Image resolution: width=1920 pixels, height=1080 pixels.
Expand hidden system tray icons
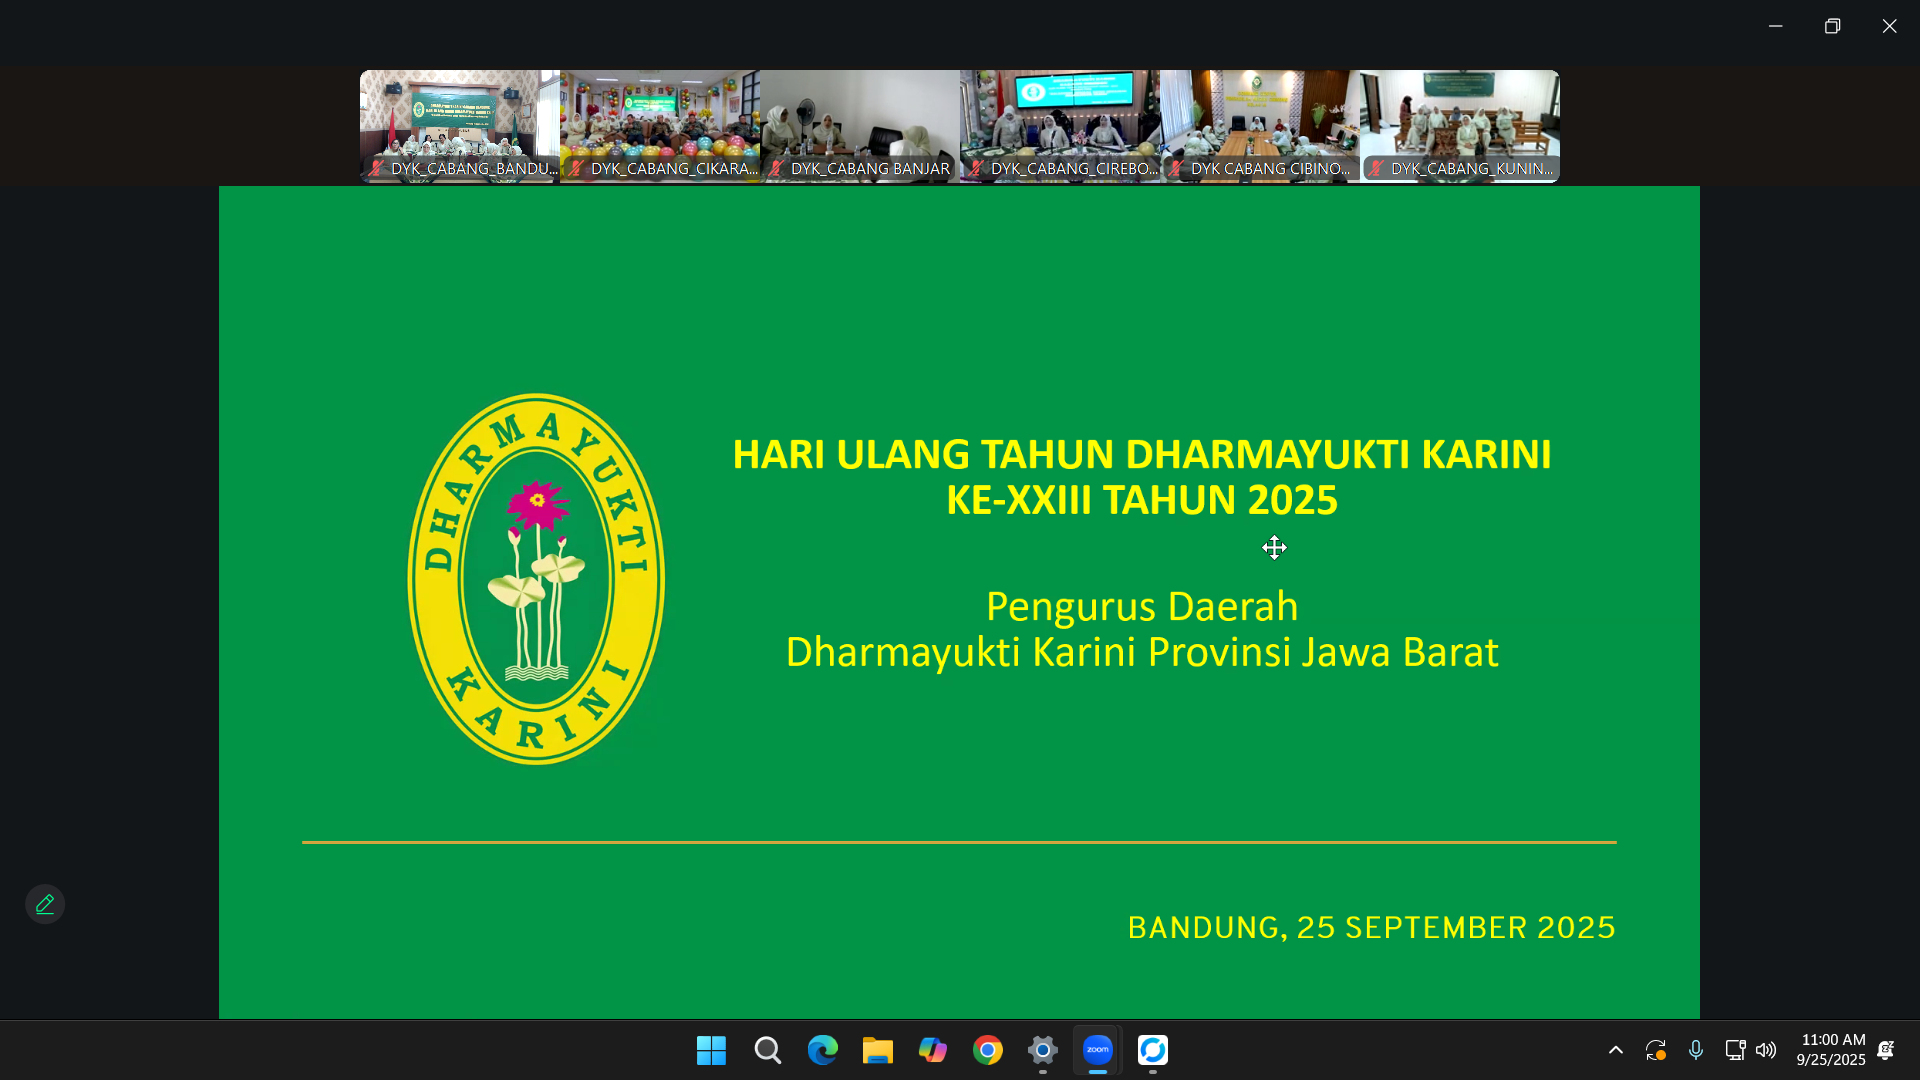[x=1615, y=1050]
